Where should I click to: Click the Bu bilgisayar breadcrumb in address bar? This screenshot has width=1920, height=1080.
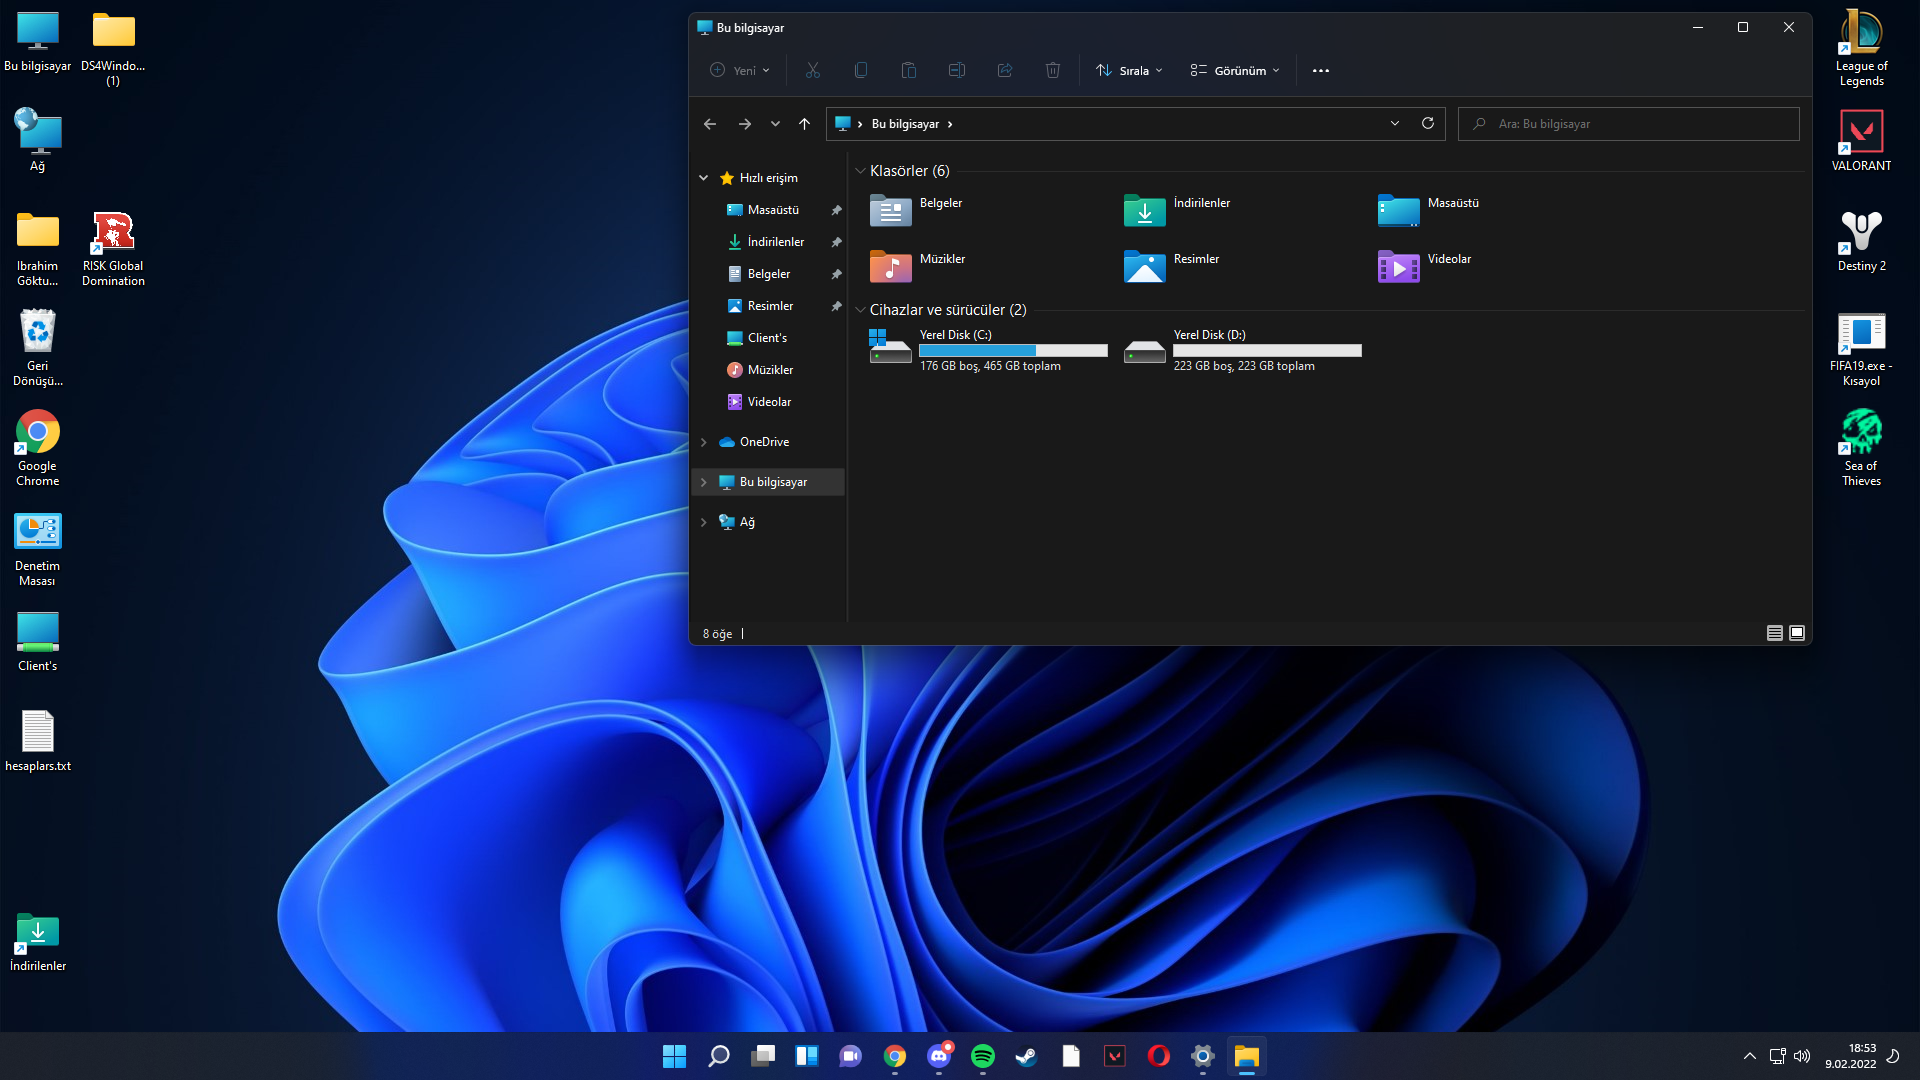pos(905,124)
